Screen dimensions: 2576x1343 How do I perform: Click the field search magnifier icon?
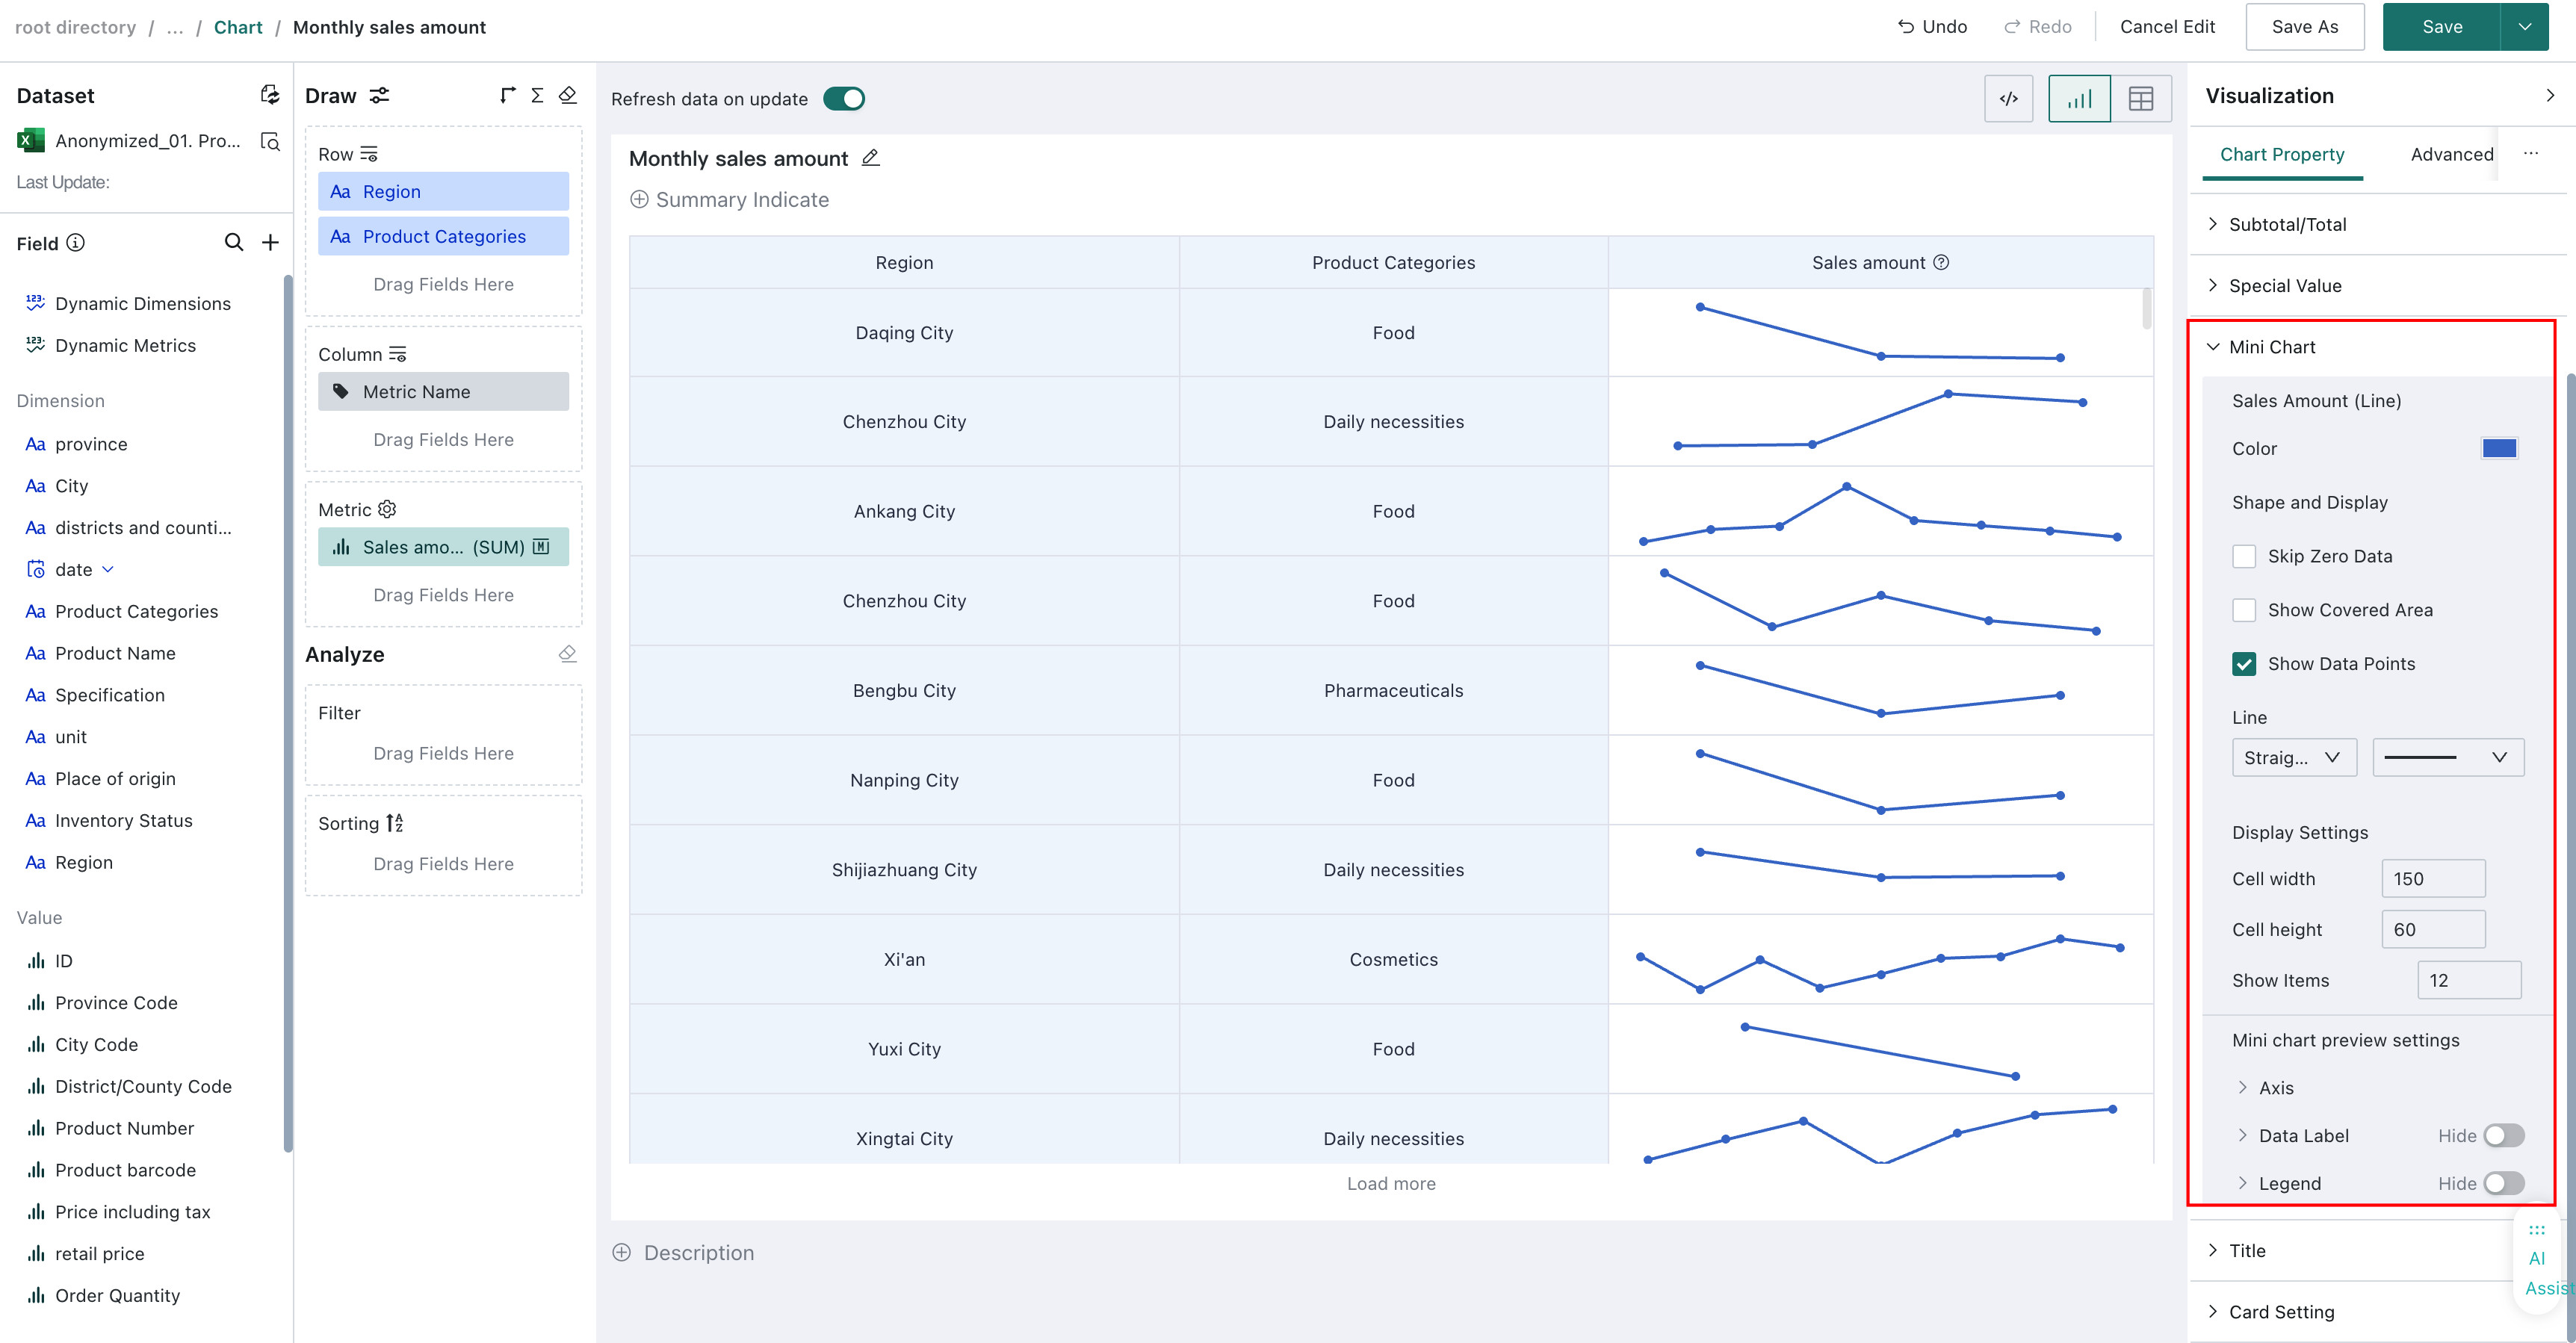(x=234, y=243)
